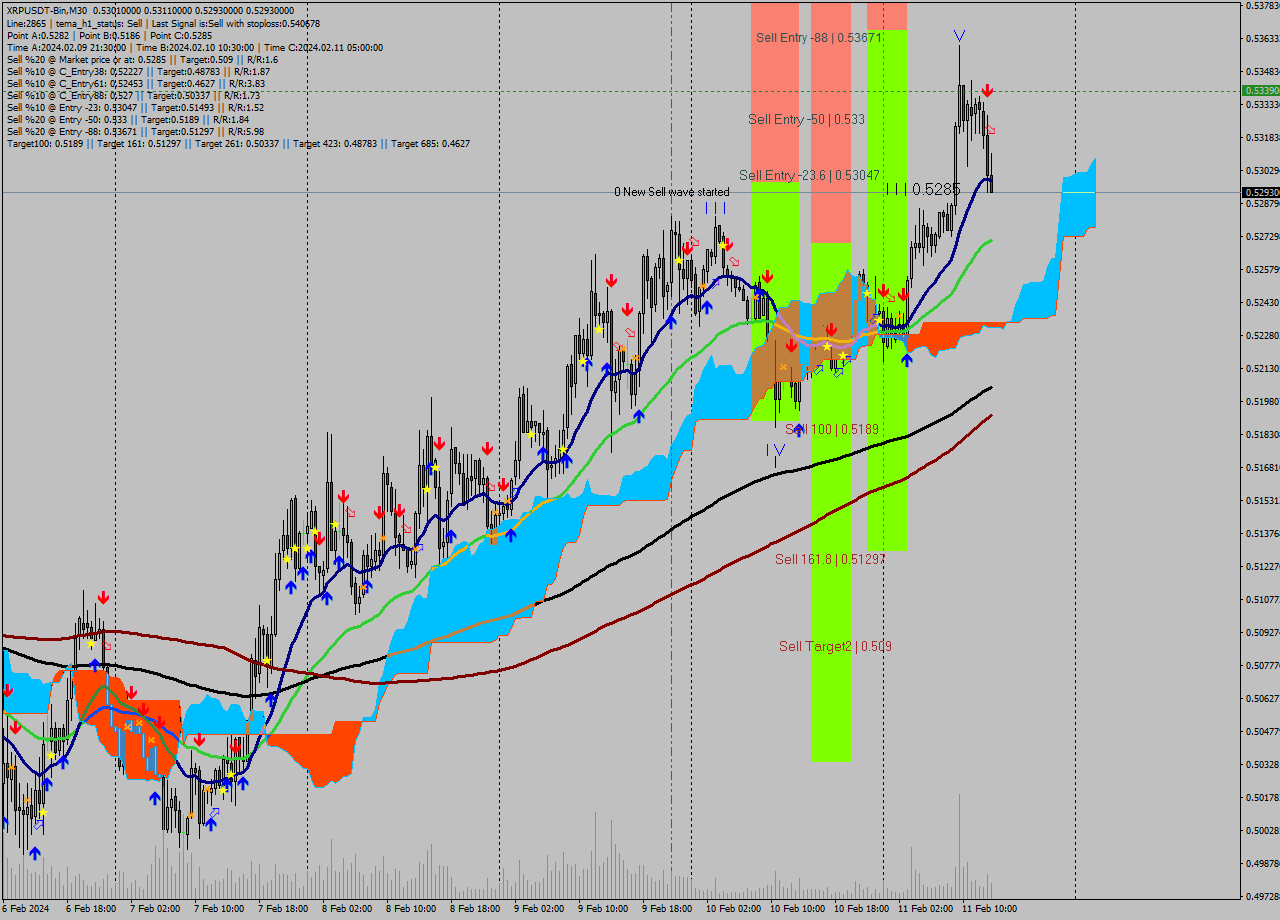Click the '10 Feb 10:00' time axis label
The image size is (1280, 920).
(797, 909)
